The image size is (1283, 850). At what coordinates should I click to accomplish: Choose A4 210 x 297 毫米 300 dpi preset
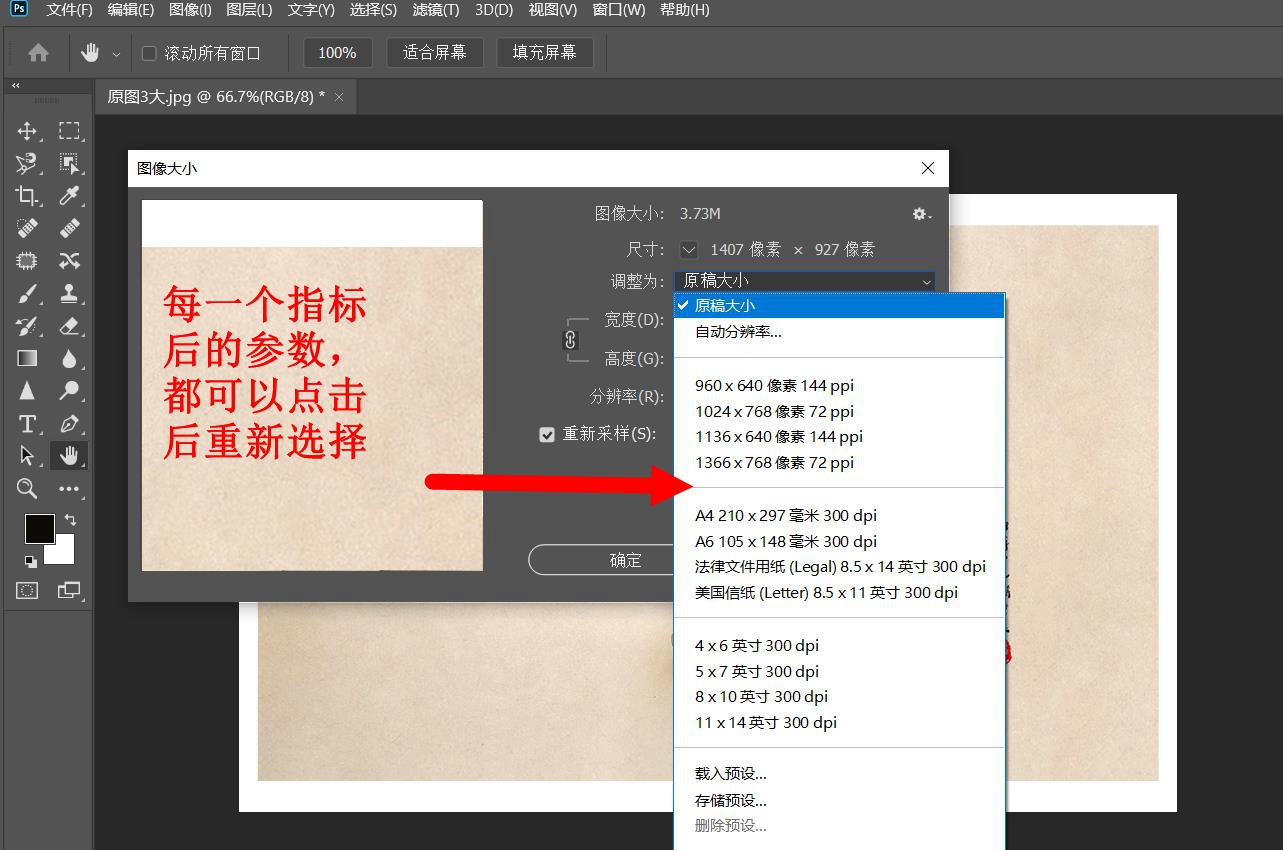(x=786, y=515)
